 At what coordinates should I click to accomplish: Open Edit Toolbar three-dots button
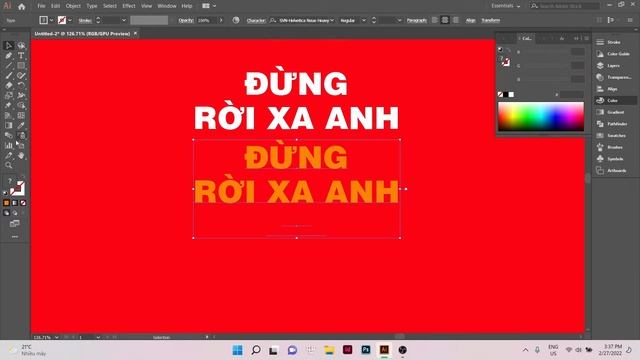click(15, 237)
